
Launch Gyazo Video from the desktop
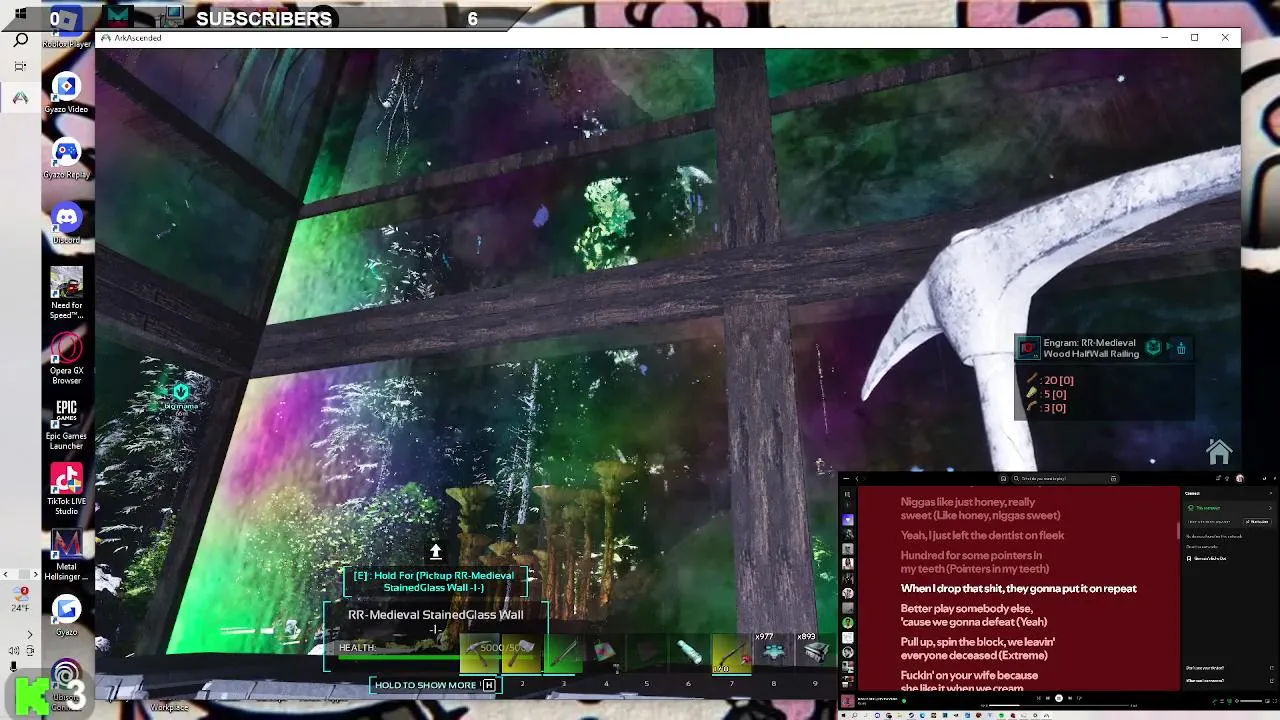point(66,94)
